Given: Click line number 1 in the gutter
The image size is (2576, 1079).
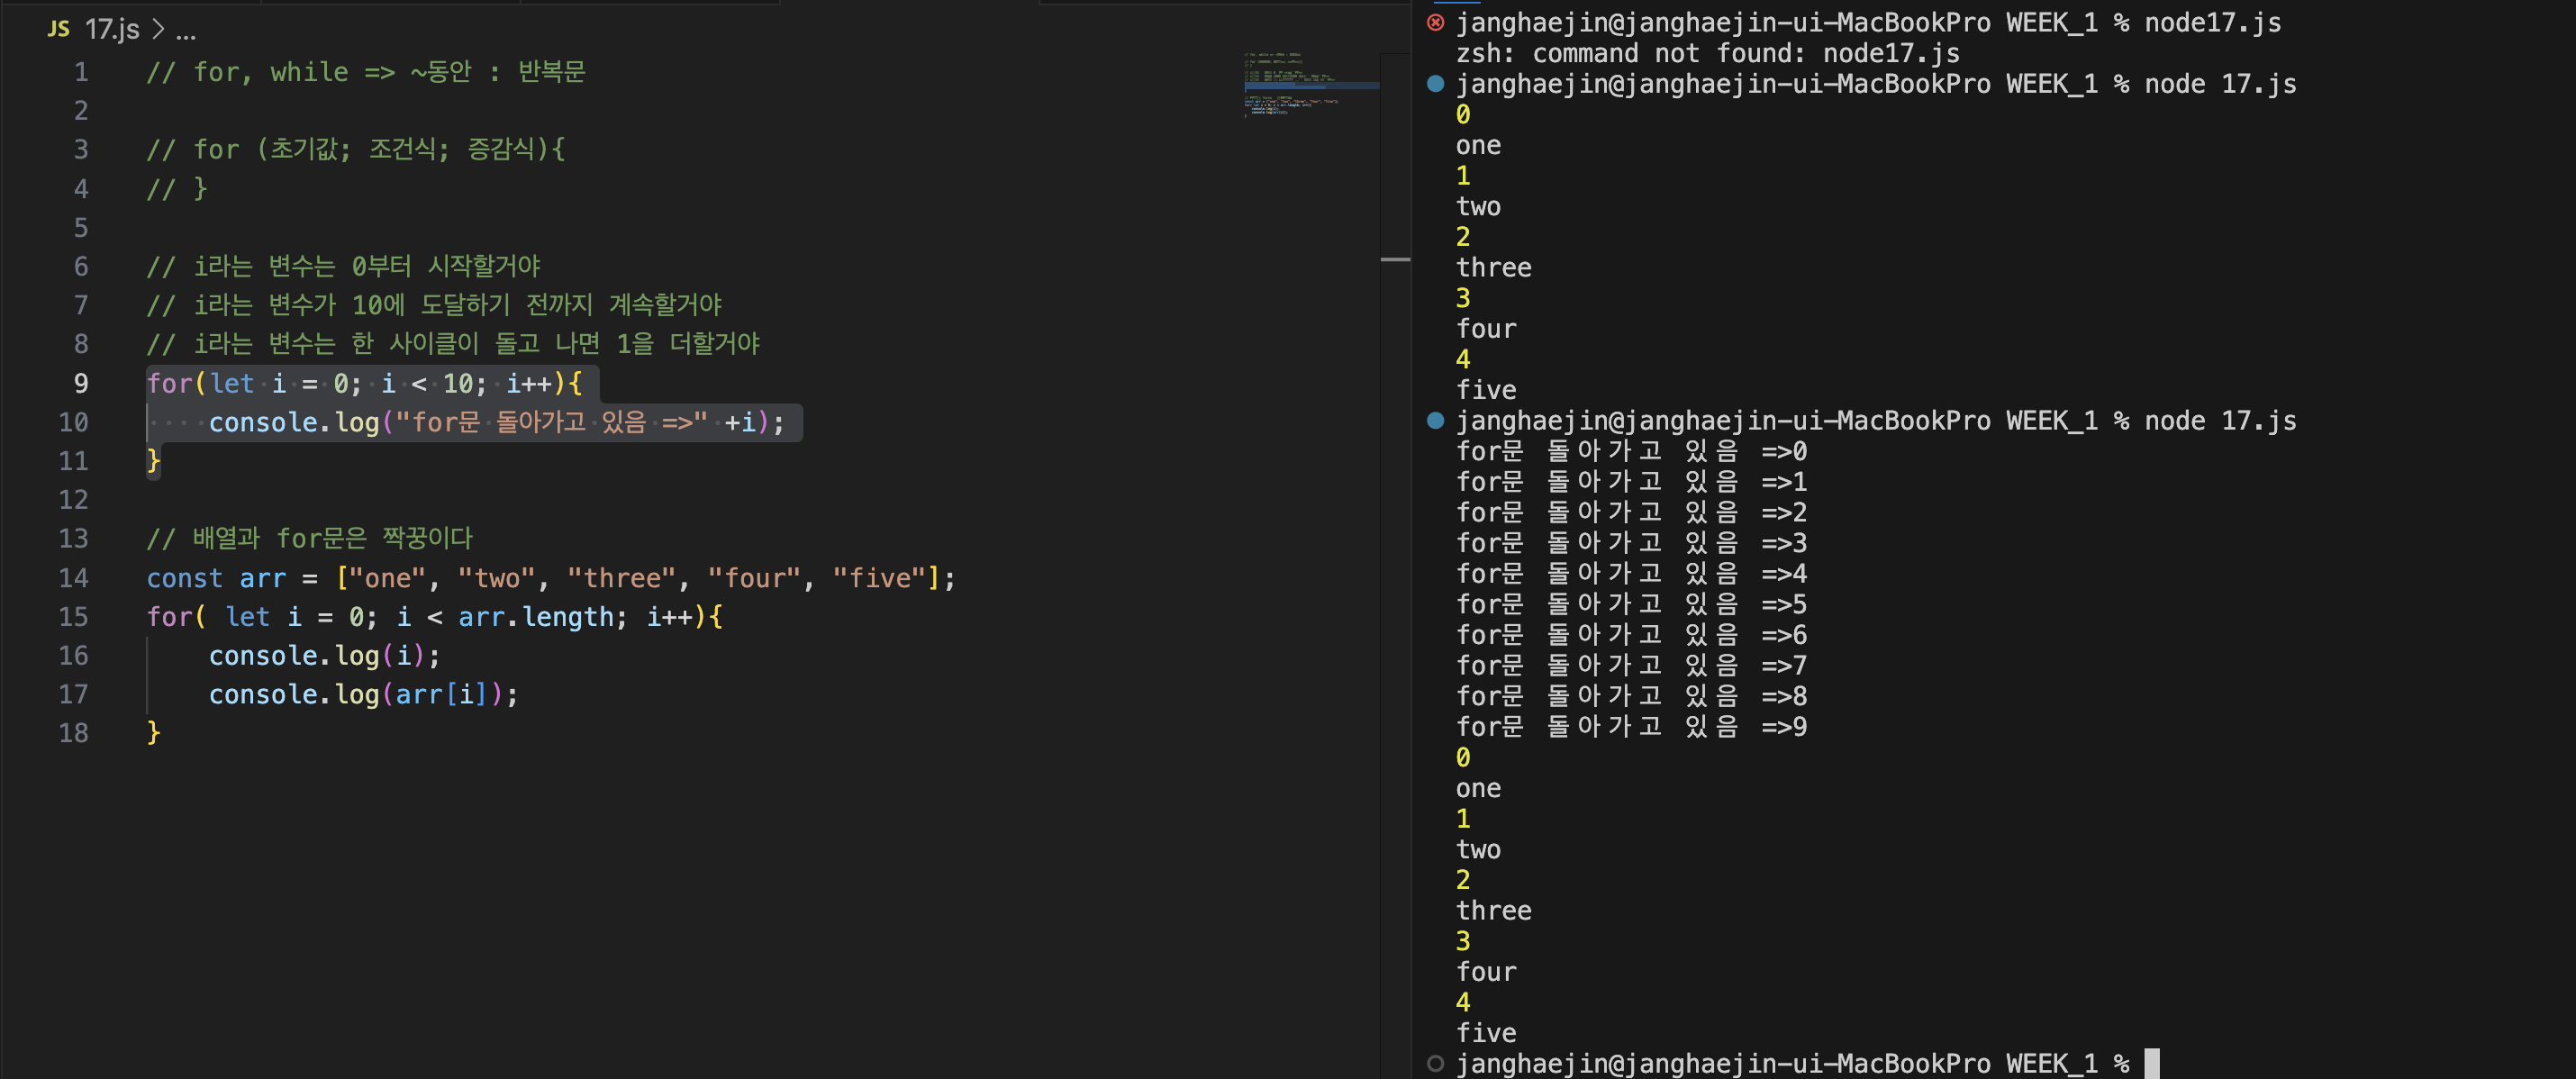Looking at the screenshot, I should 81,72.
